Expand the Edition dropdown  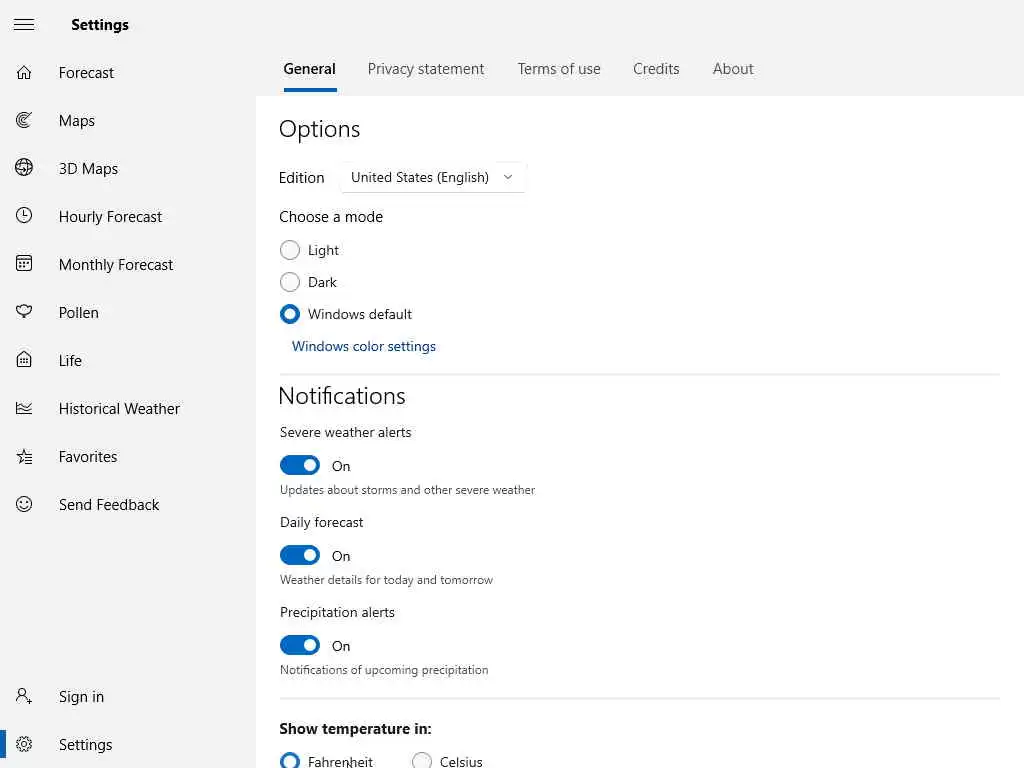pyautogui.click(x=433, y=177)
